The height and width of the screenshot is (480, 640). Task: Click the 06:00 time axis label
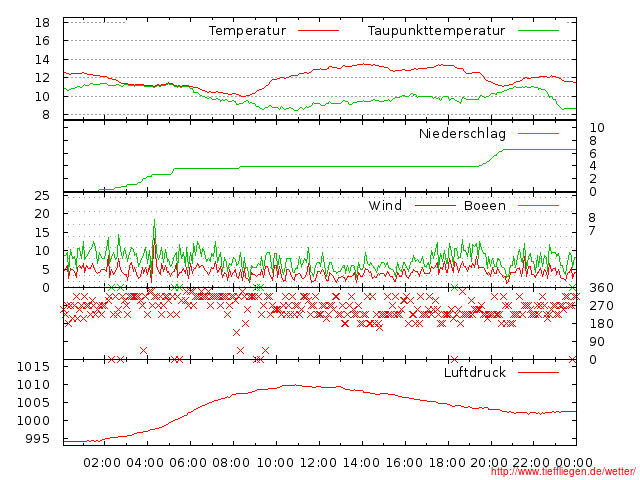[x=188, y=463]
